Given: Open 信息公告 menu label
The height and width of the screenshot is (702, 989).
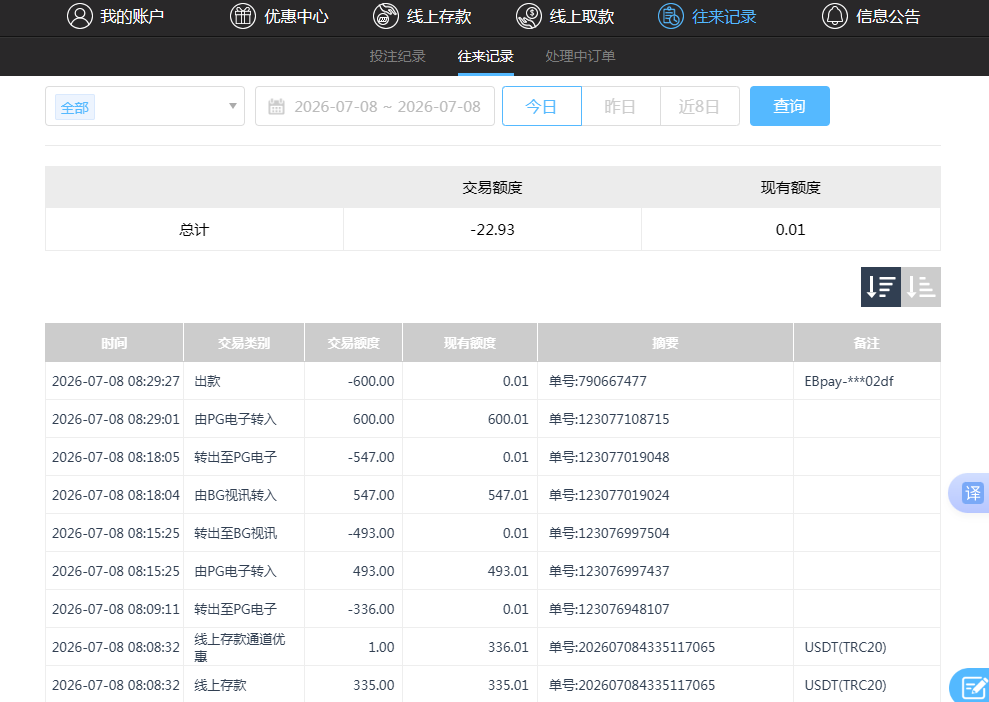Looking at the screenshot, I should 888,16.
